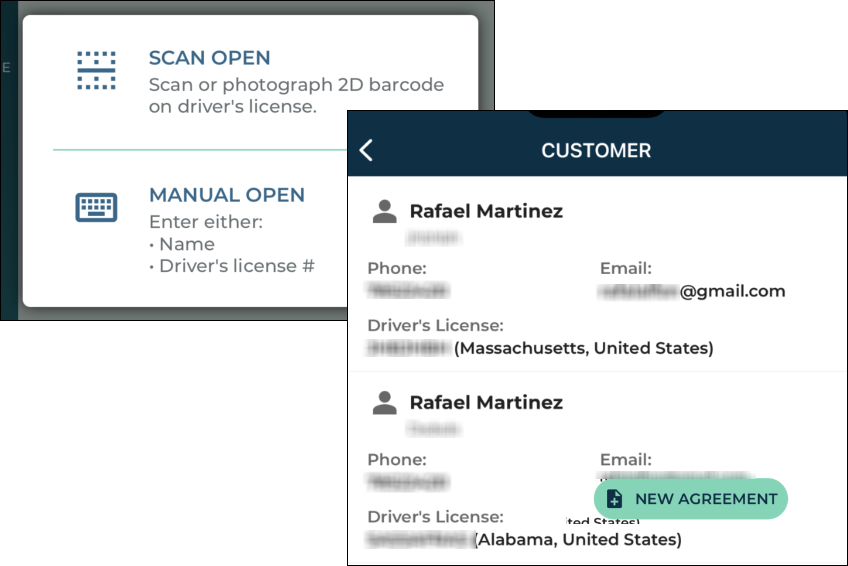Select the SCAN OPEN option title
Screen dimensions: 848x566
209,58
